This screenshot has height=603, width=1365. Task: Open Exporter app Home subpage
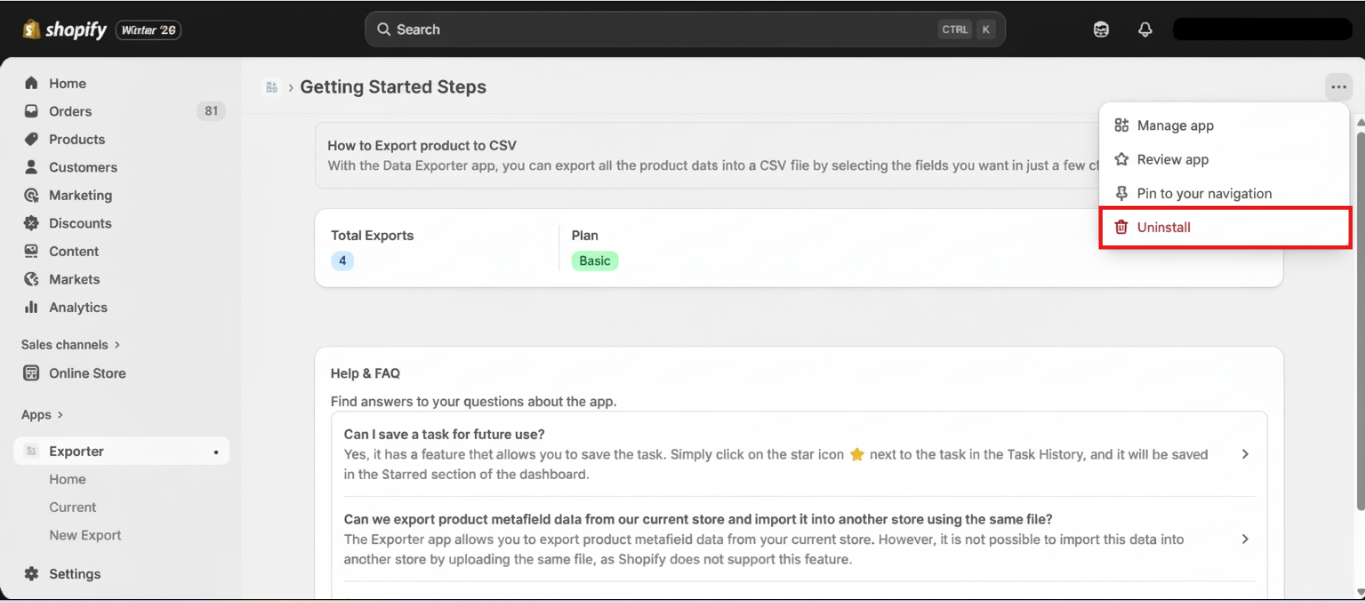[x=68, y=479]
